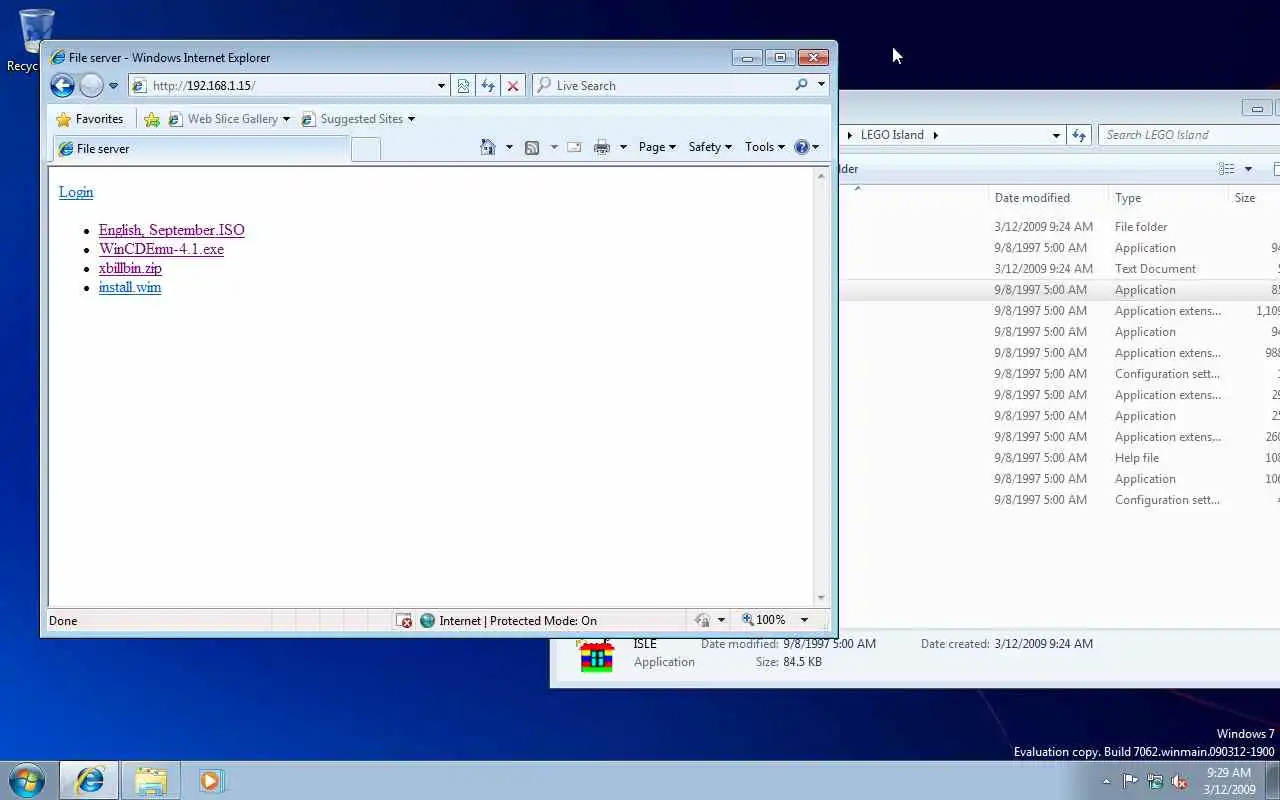Screen dimensions: 1280x800
Task: Click the Explorer change view icon
Action: (1227, 169)
